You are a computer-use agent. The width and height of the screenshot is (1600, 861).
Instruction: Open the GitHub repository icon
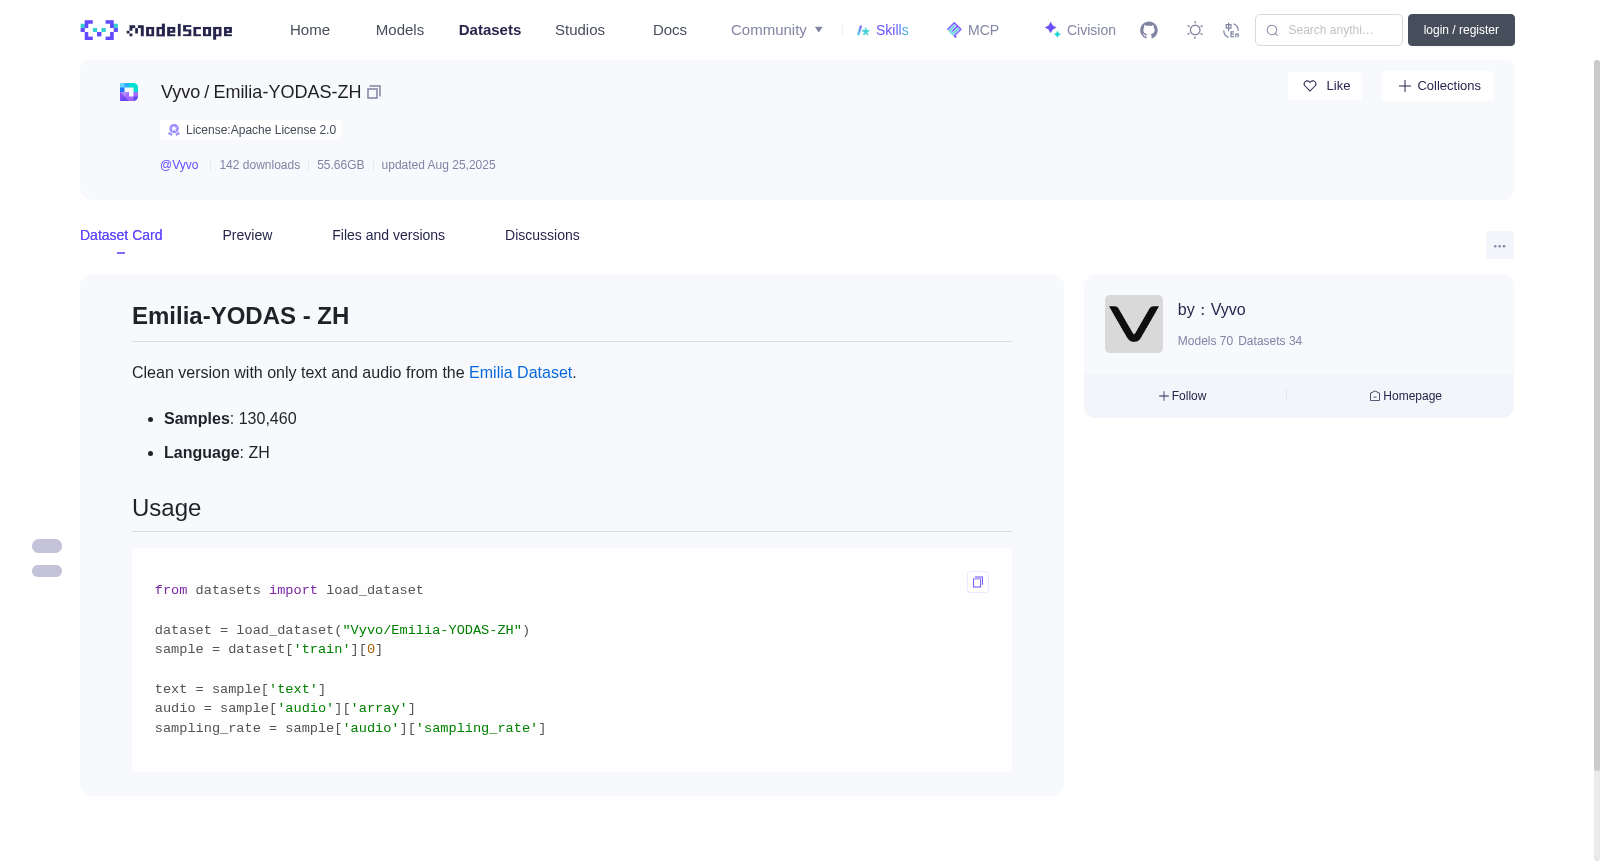pos(1149,30)
